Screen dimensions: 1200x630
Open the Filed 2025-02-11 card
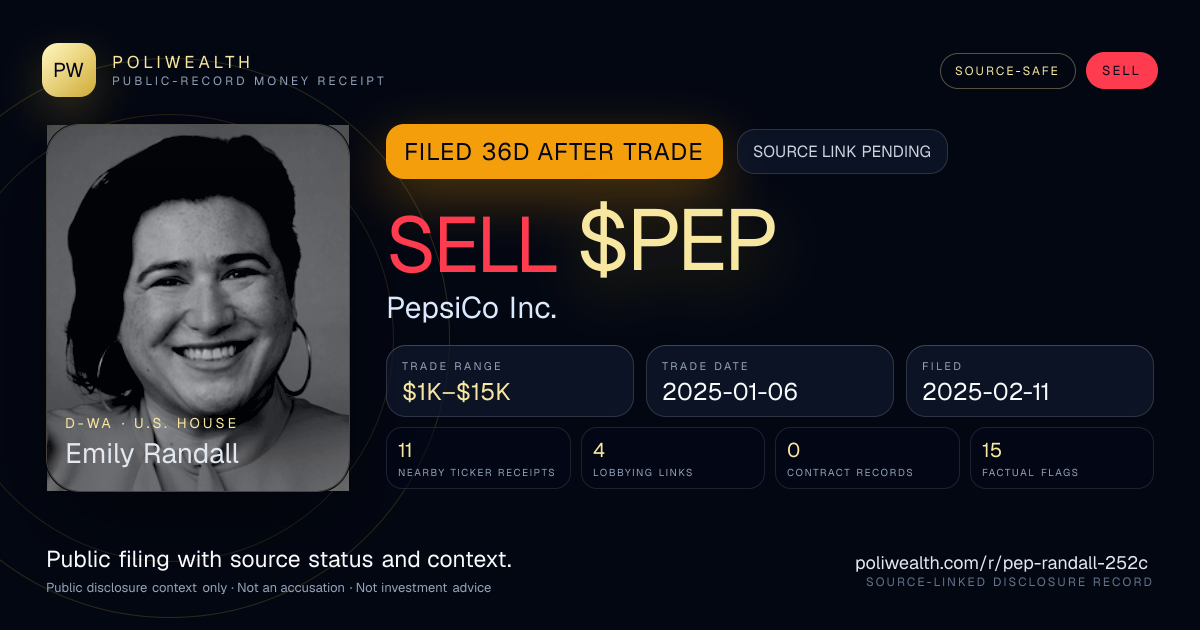click(x=1030, y=381)
